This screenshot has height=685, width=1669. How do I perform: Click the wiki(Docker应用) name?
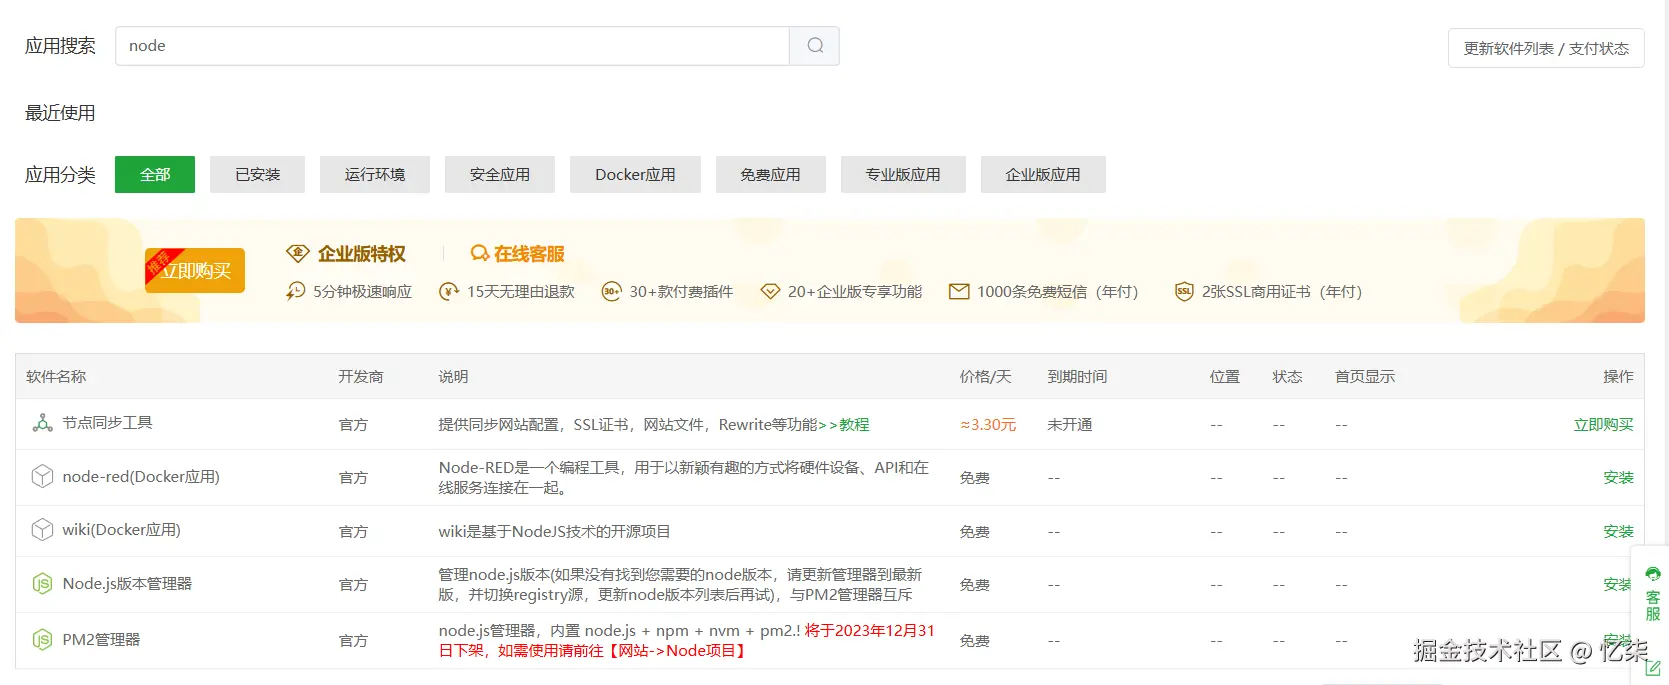(121, 530)
